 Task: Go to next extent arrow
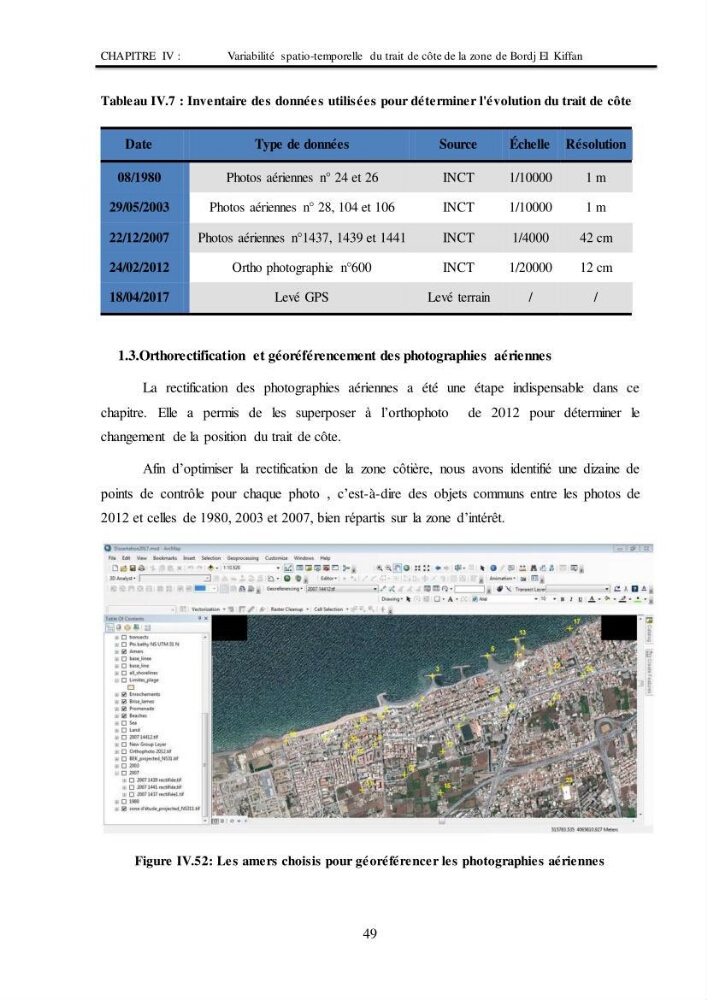(446, 568)
